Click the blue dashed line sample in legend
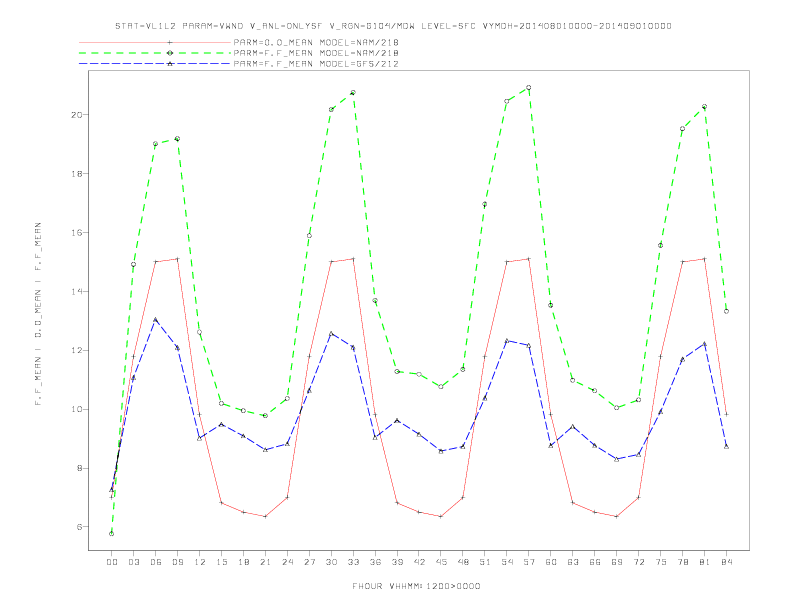The width and height of the screenshot is (792, 612). (x=155, y=64)
